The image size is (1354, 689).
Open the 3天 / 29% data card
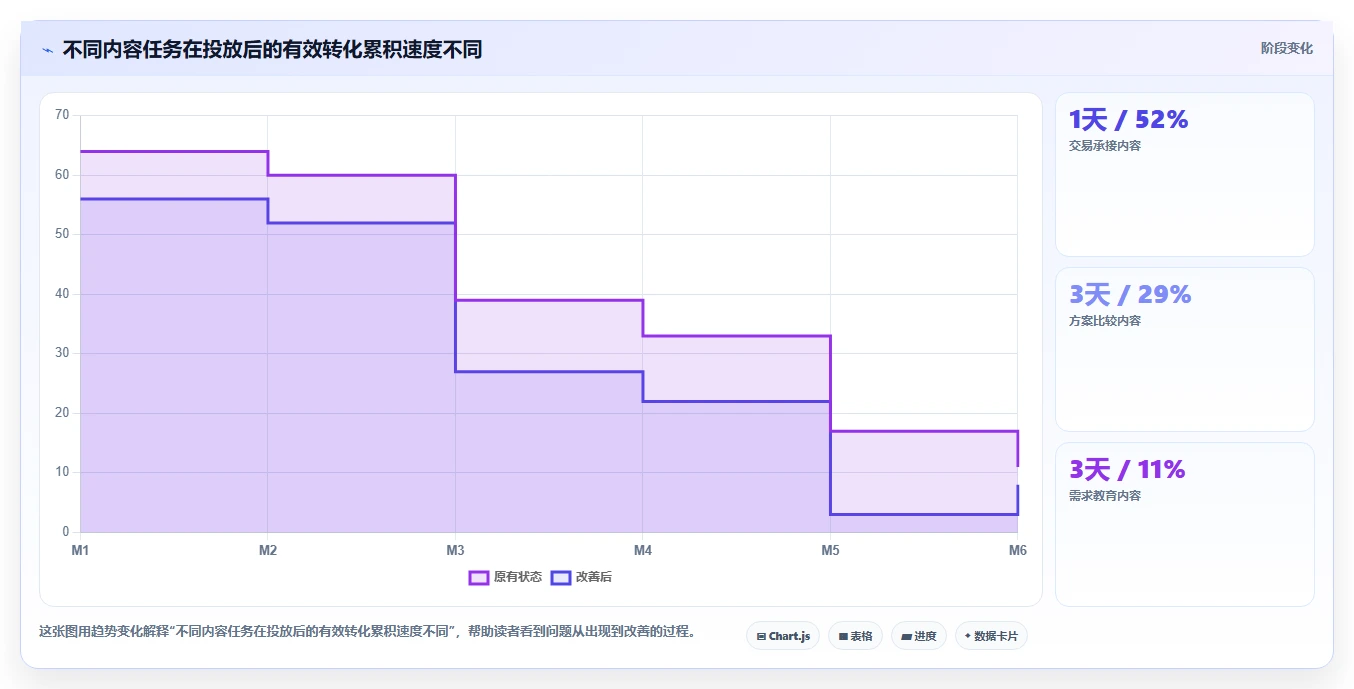coord(1184,350)
